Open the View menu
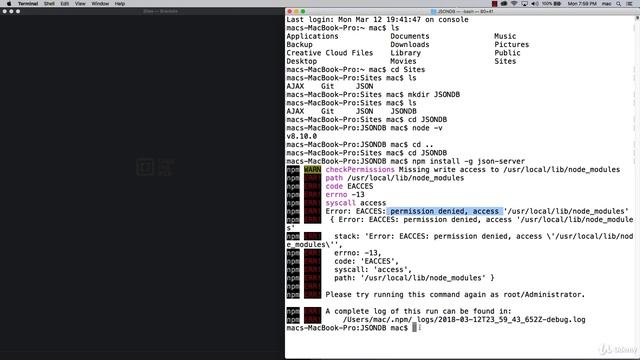This screenshot has width=640, height=360. pyautogui.click(x=80, y=4)
